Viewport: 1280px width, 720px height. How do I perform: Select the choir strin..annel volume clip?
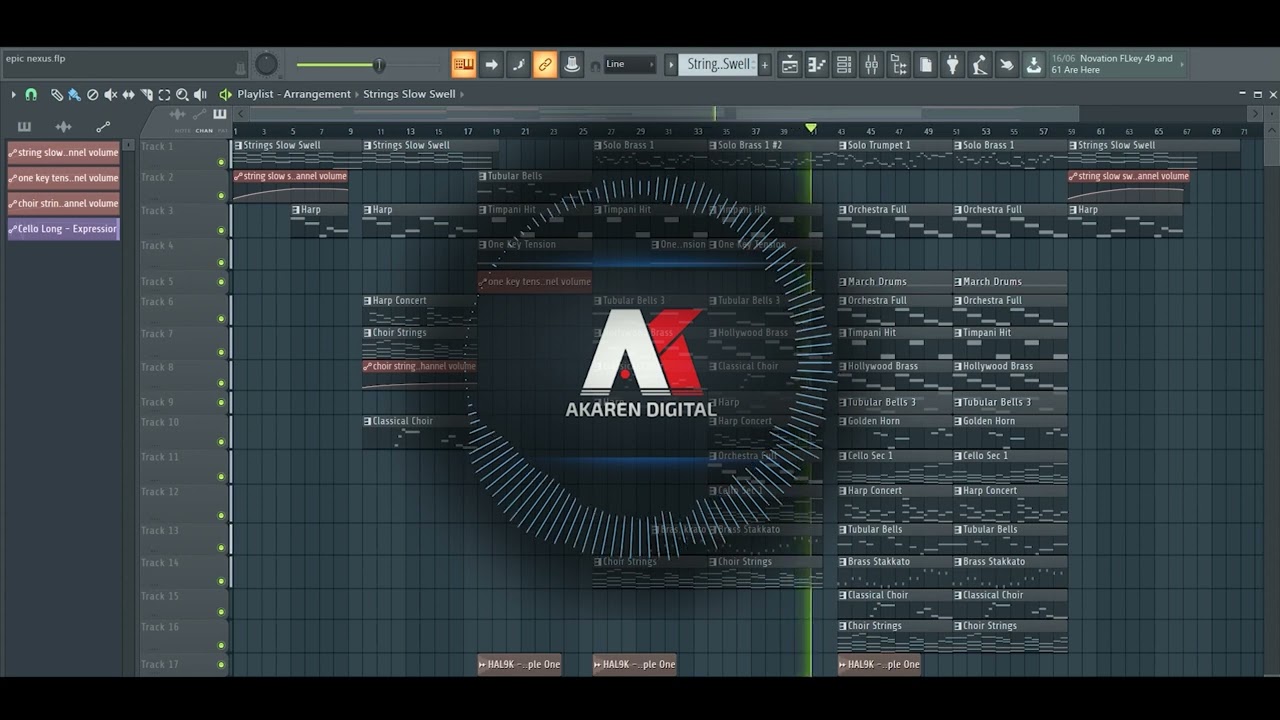(64, 203)
